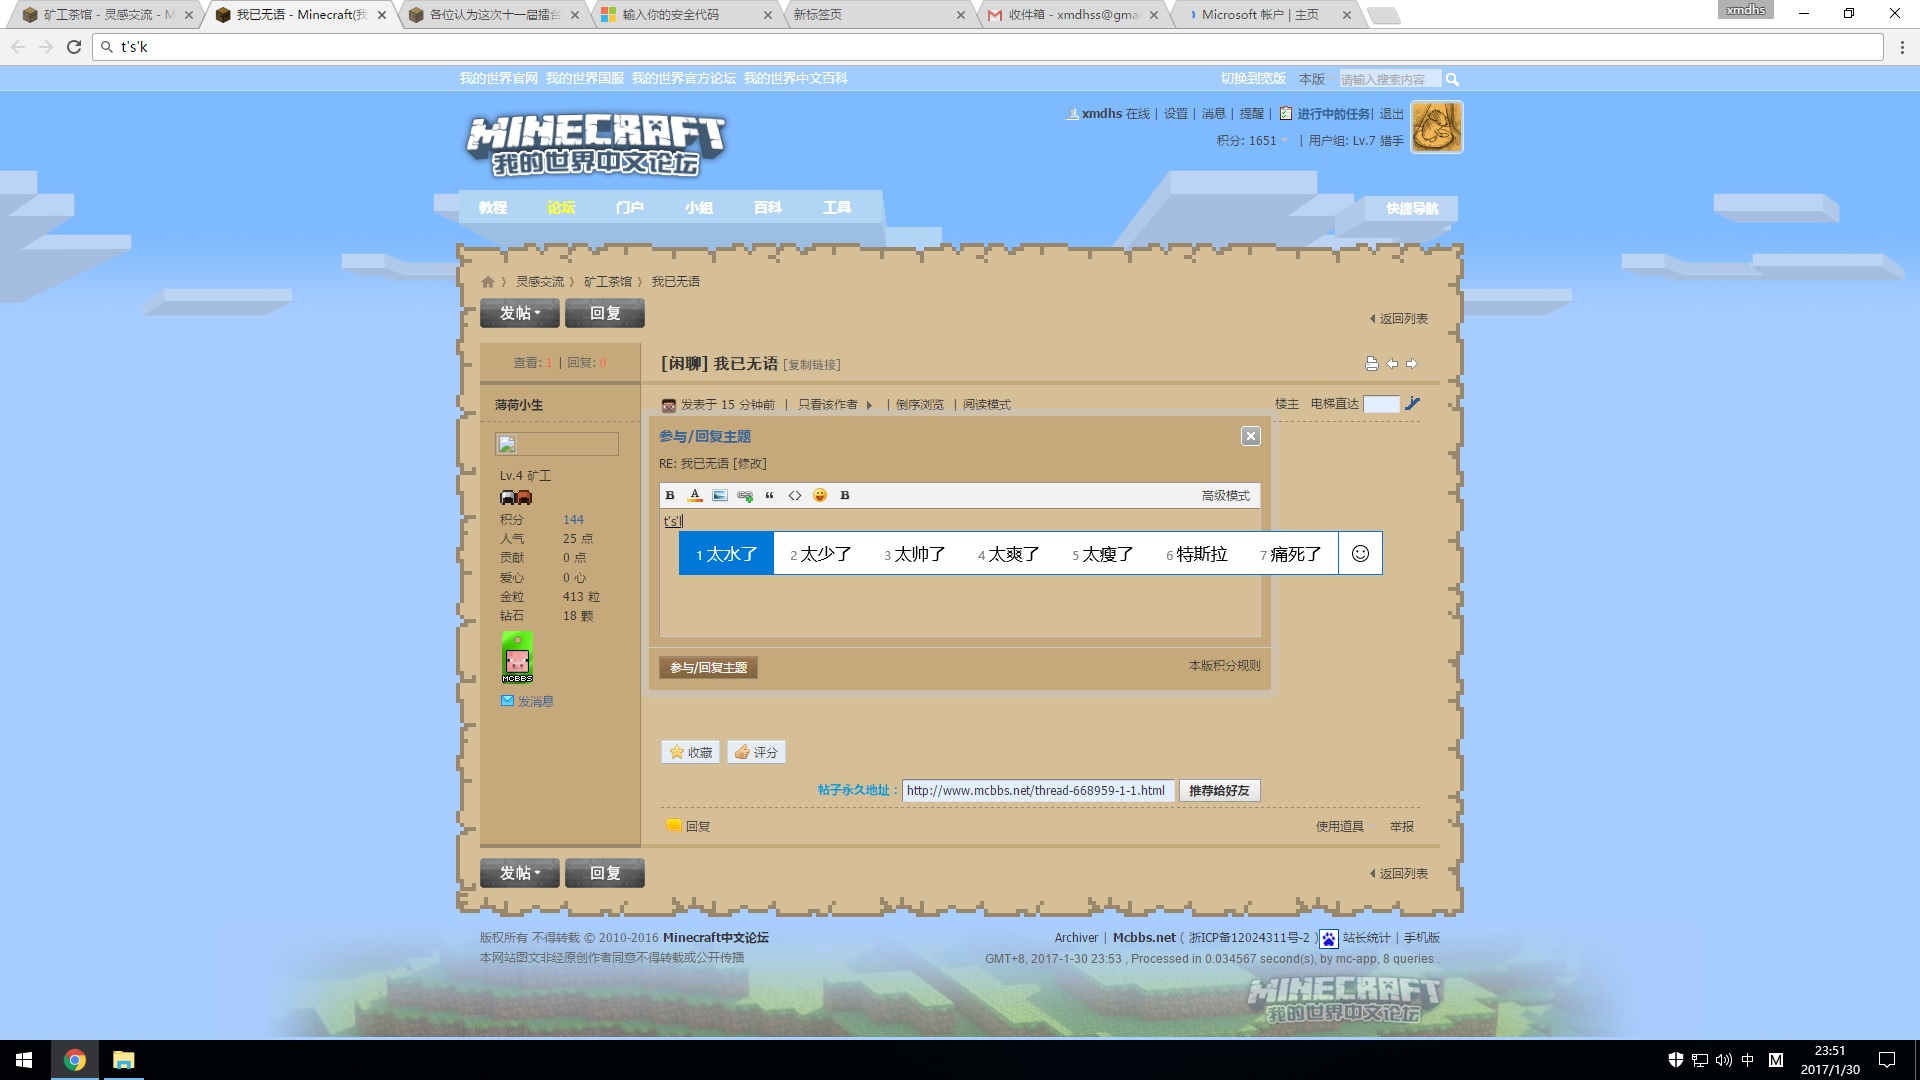Open emoji panel in IME candidate bar
1920x1080 pixels.
point(1360,554)
